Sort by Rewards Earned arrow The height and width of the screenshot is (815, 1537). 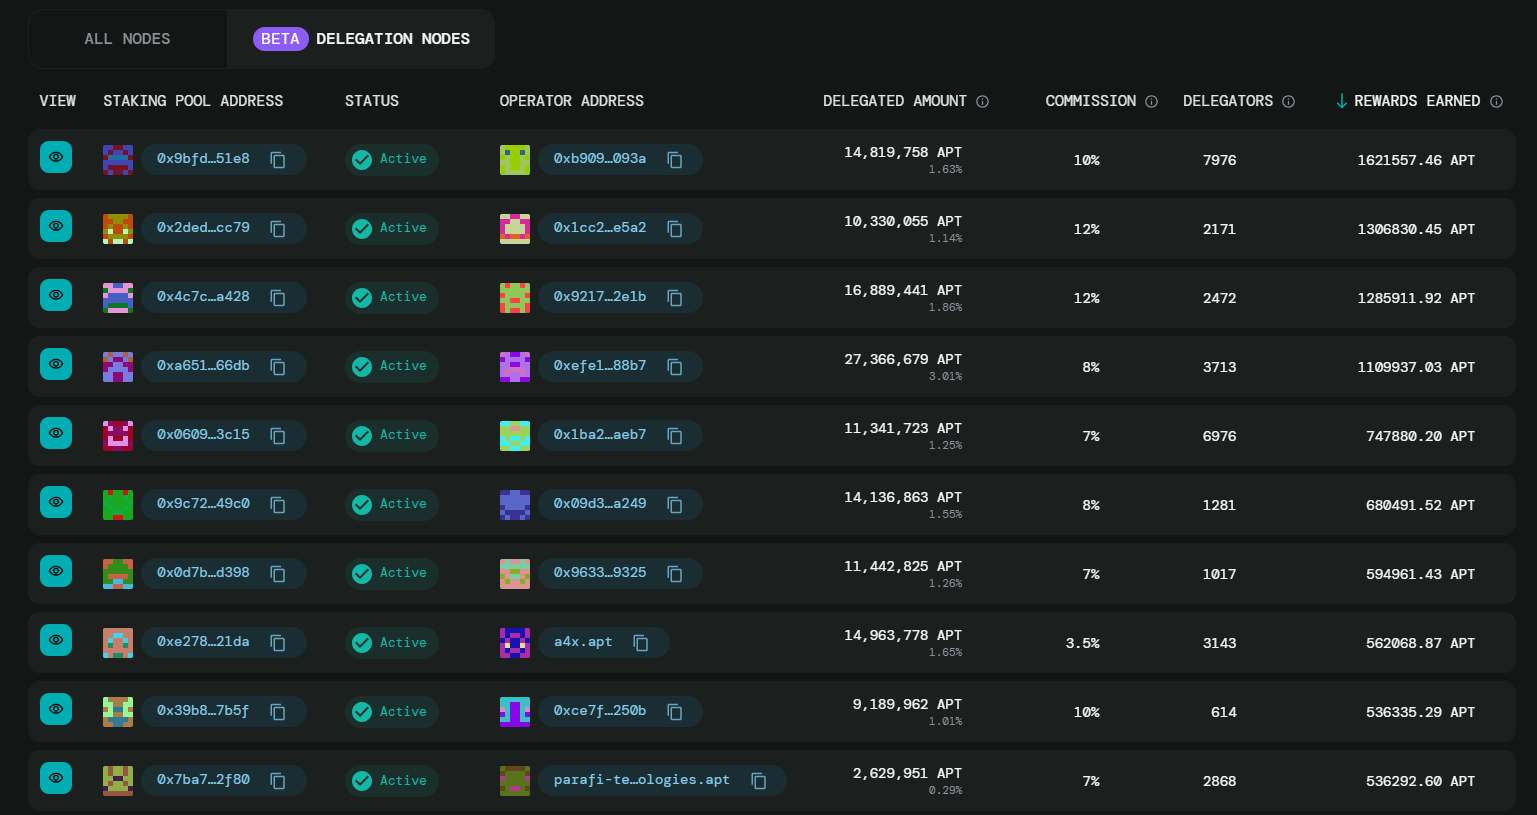1342,101
